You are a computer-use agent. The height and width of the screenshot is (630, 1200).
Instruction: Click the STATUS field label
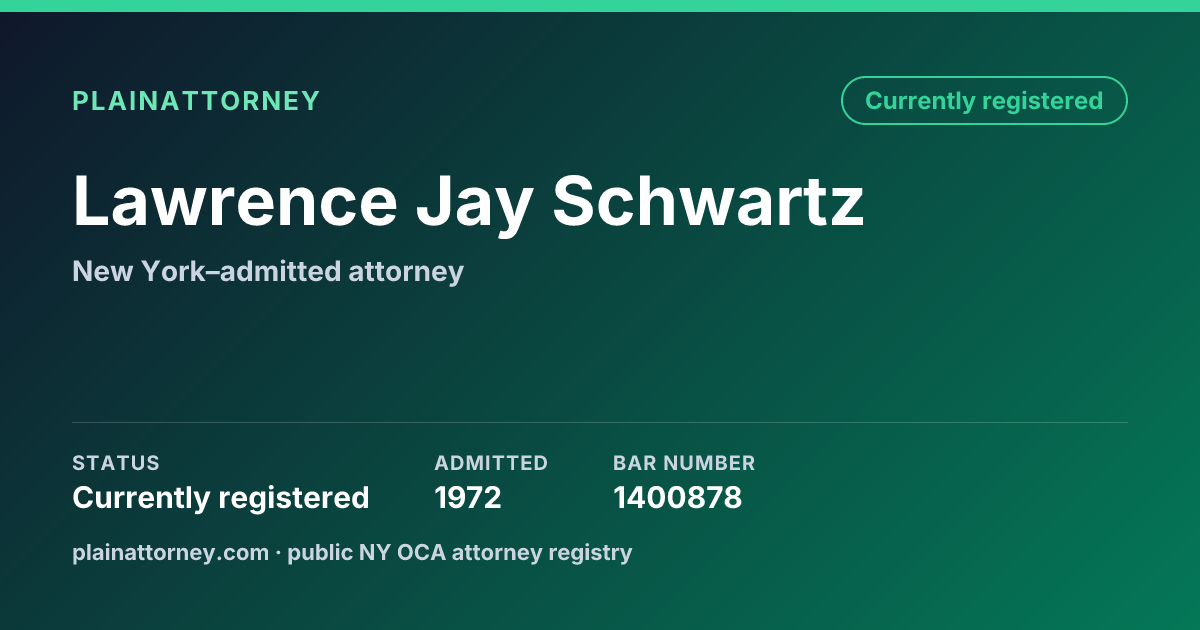pyautogui.click(x=116, y=463)
